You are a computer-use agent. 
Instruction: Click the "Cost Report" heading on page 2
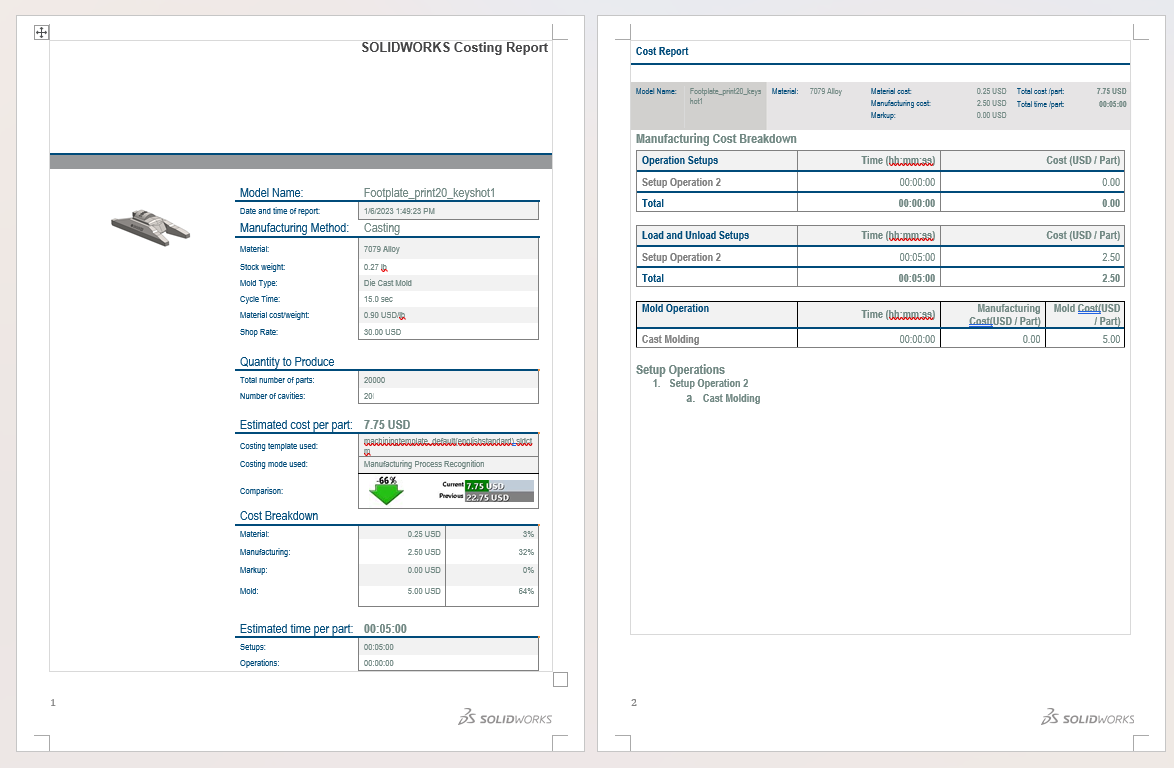[x=662, y=52]
